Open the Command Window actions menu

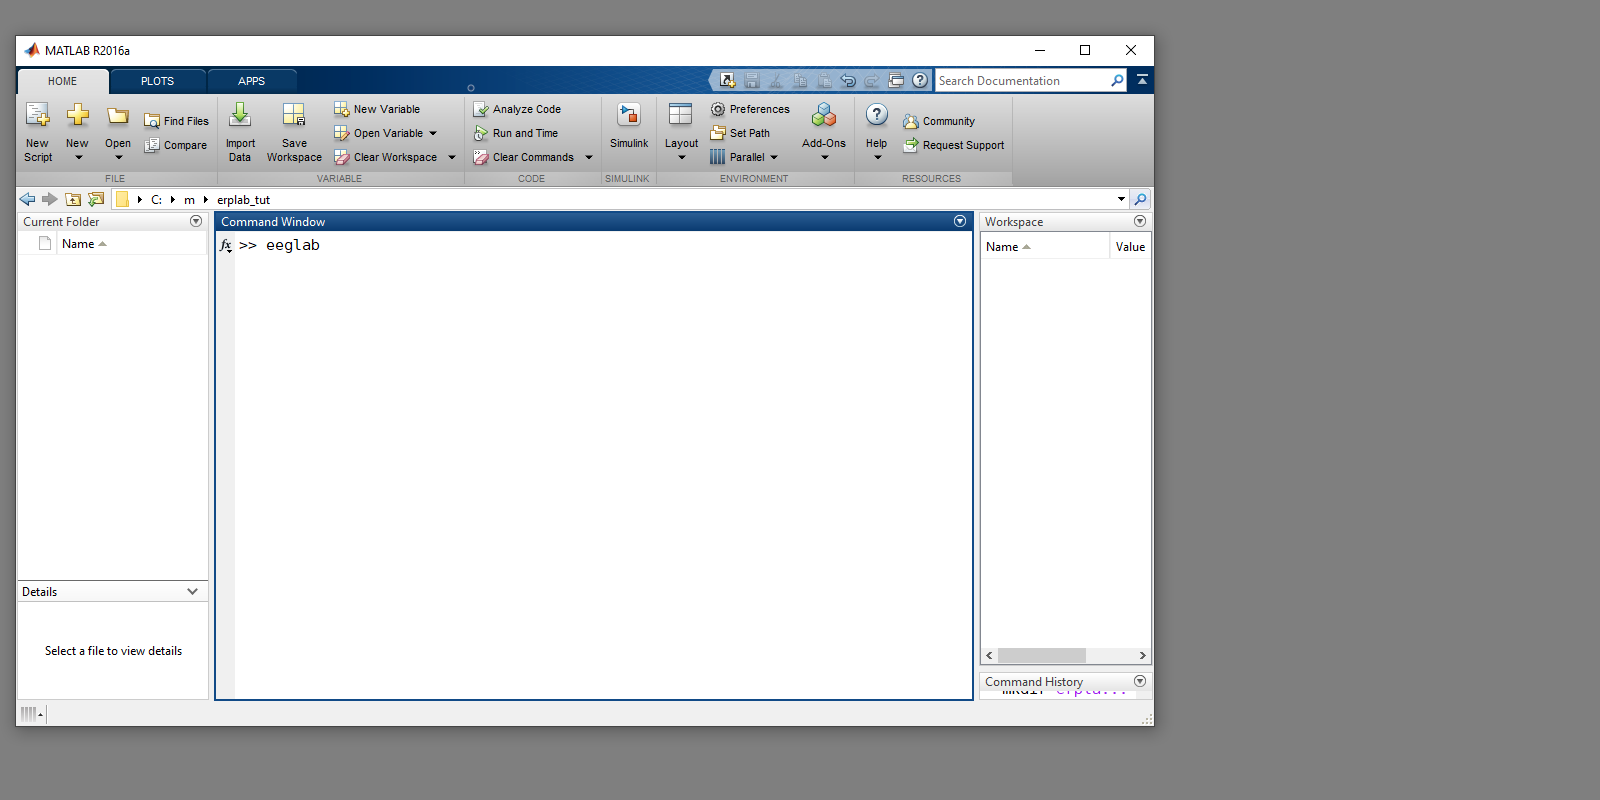point(960,221)
